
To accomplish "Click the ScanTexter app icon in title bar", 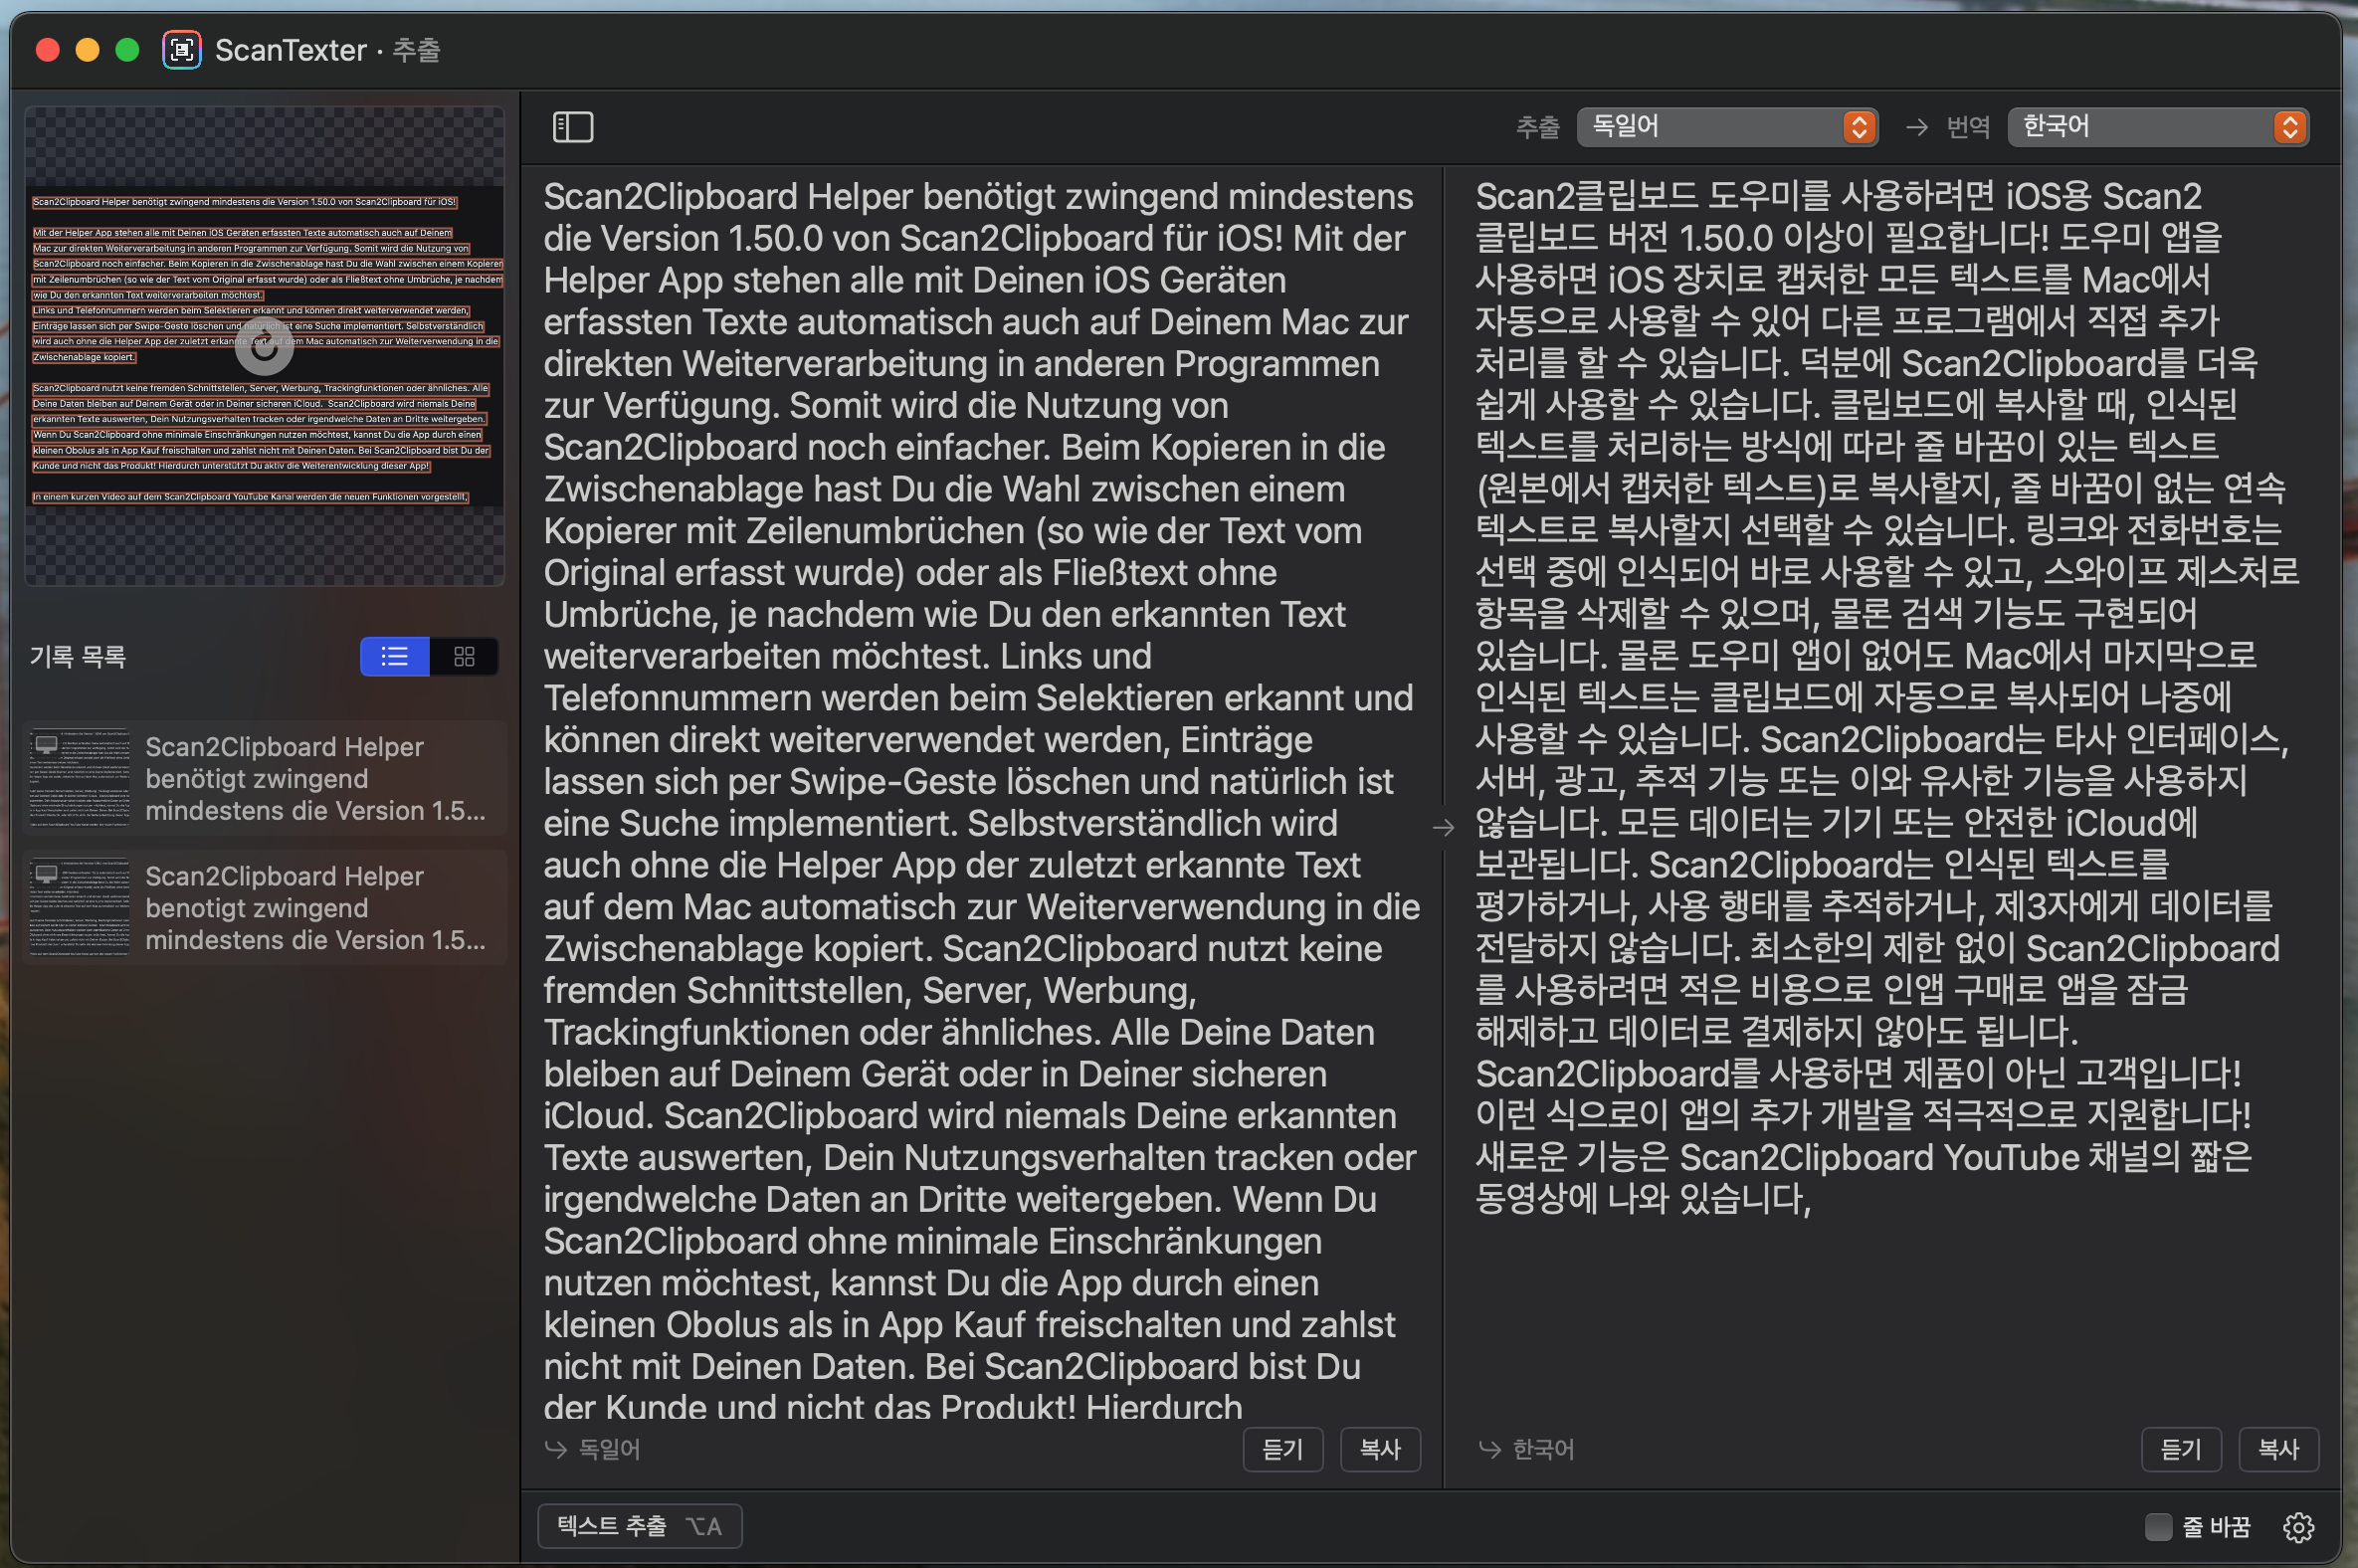I will tap(182, 49).
